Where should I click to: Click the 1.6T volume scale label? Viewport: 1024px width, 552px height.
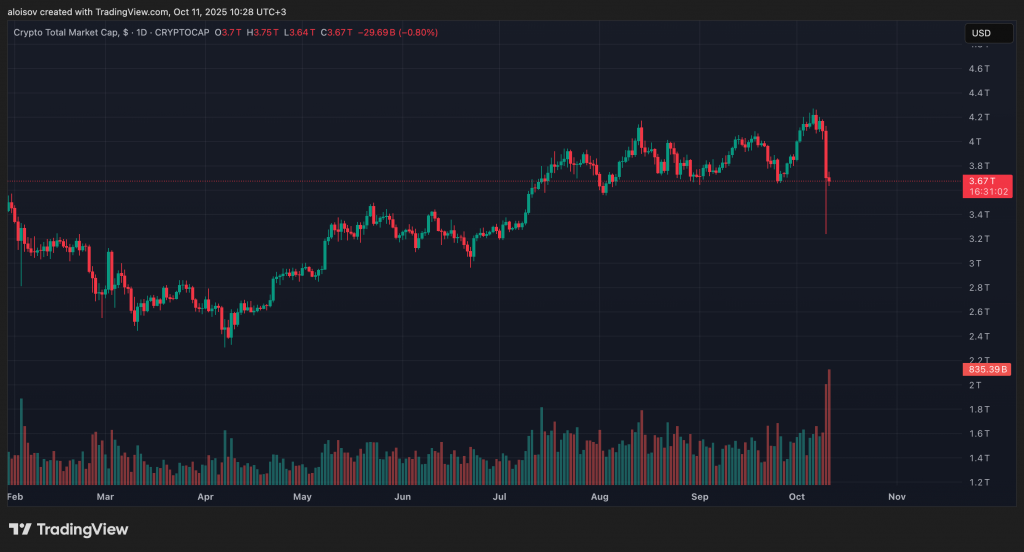pos(978,433)
